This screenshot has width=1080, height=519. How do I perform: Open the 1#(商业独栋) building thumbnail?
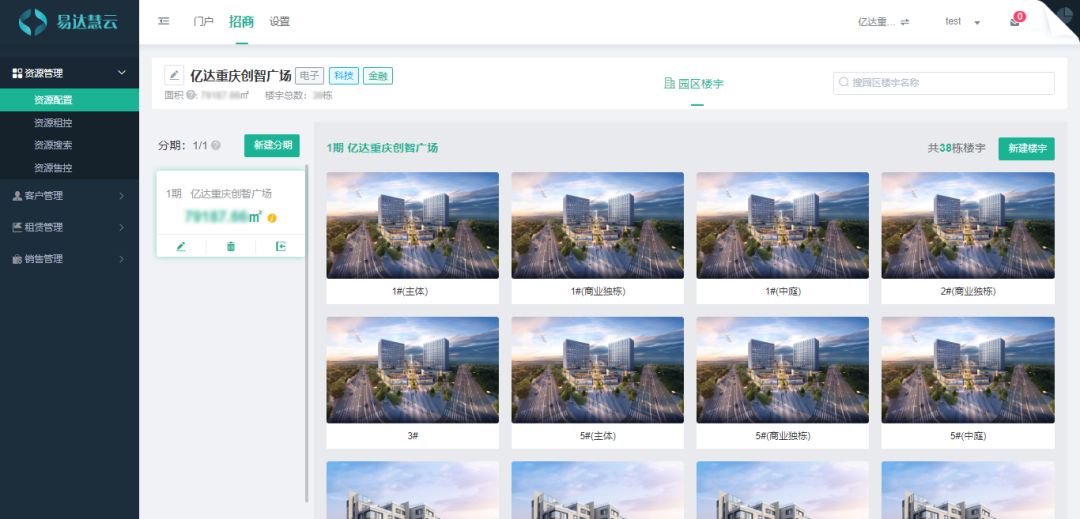(597, 225)
